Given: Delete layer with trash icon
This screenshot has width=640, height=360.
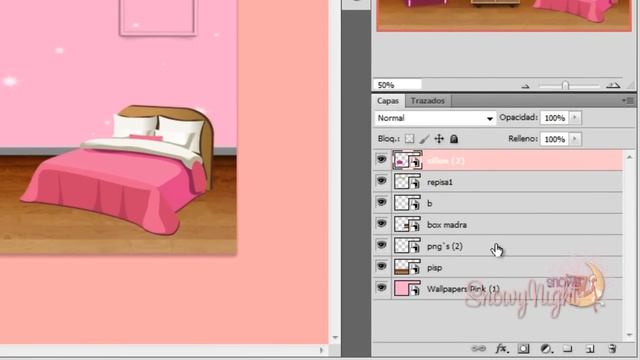Looking at the screenshot, I should click(612, 349).
